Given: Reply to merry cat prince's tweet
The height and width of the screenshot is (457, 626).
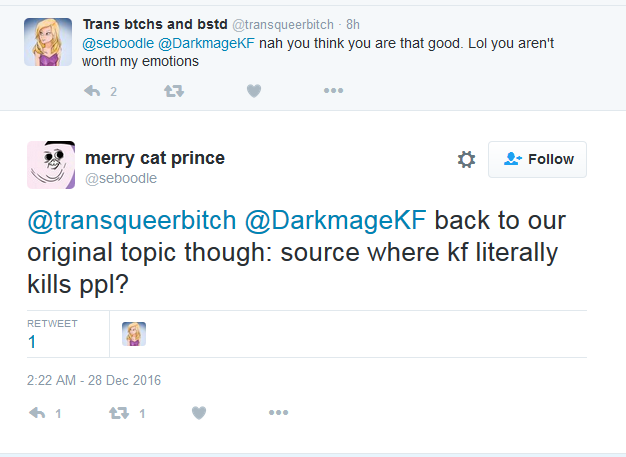Looking at the screenshot, I should [x=37, y=413].
